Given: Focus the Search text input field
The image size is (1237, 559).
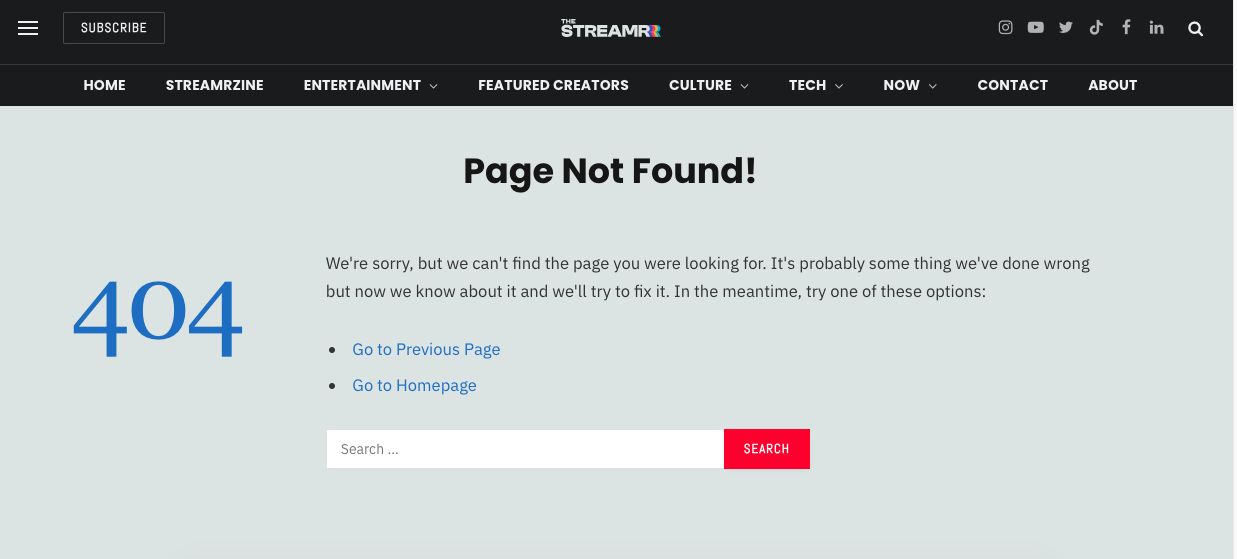Looking at the screenshot, I should click(524, 449).
